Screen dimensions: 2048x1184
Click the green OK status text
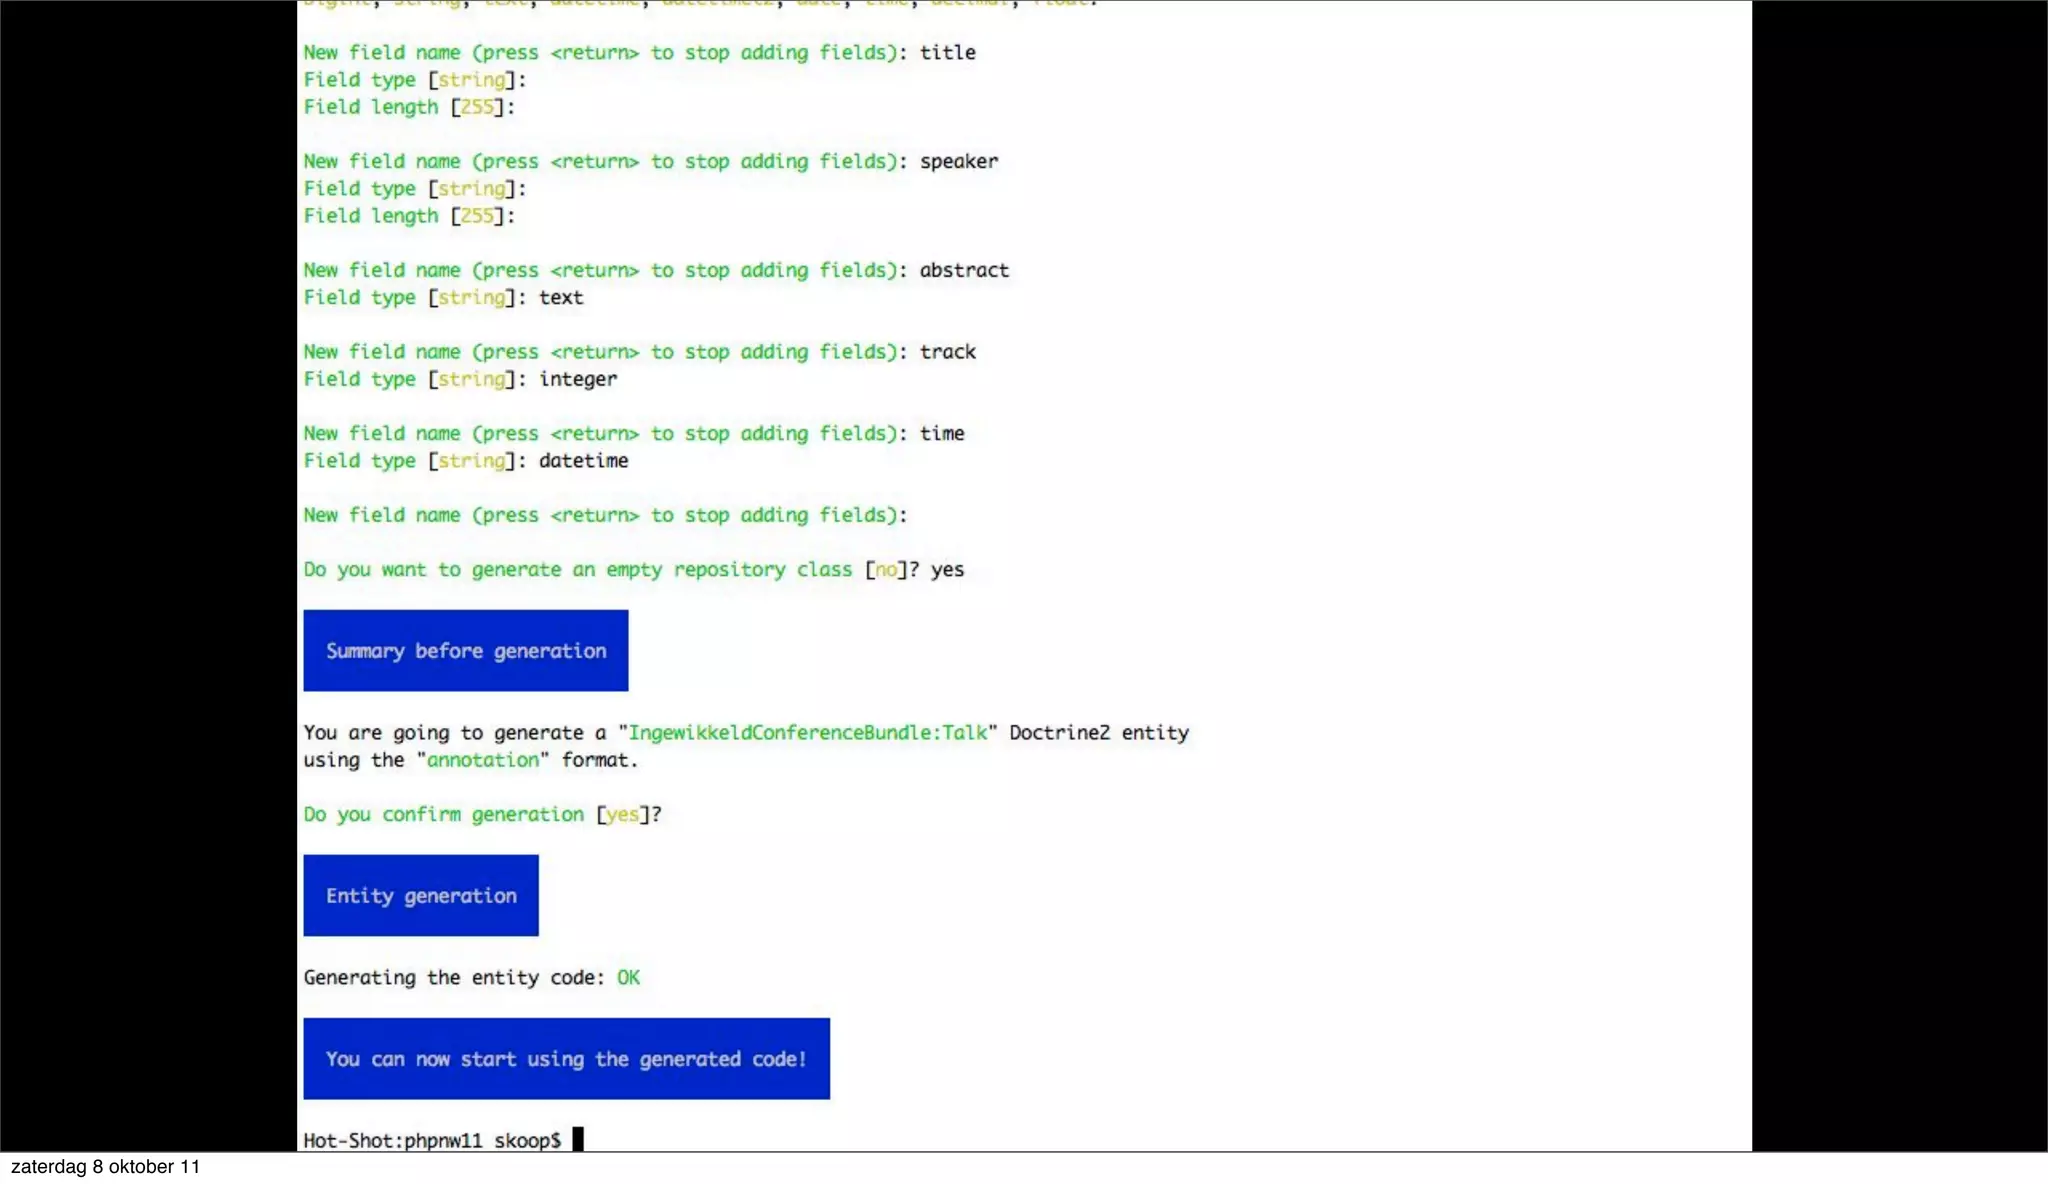tap(628, 977)
